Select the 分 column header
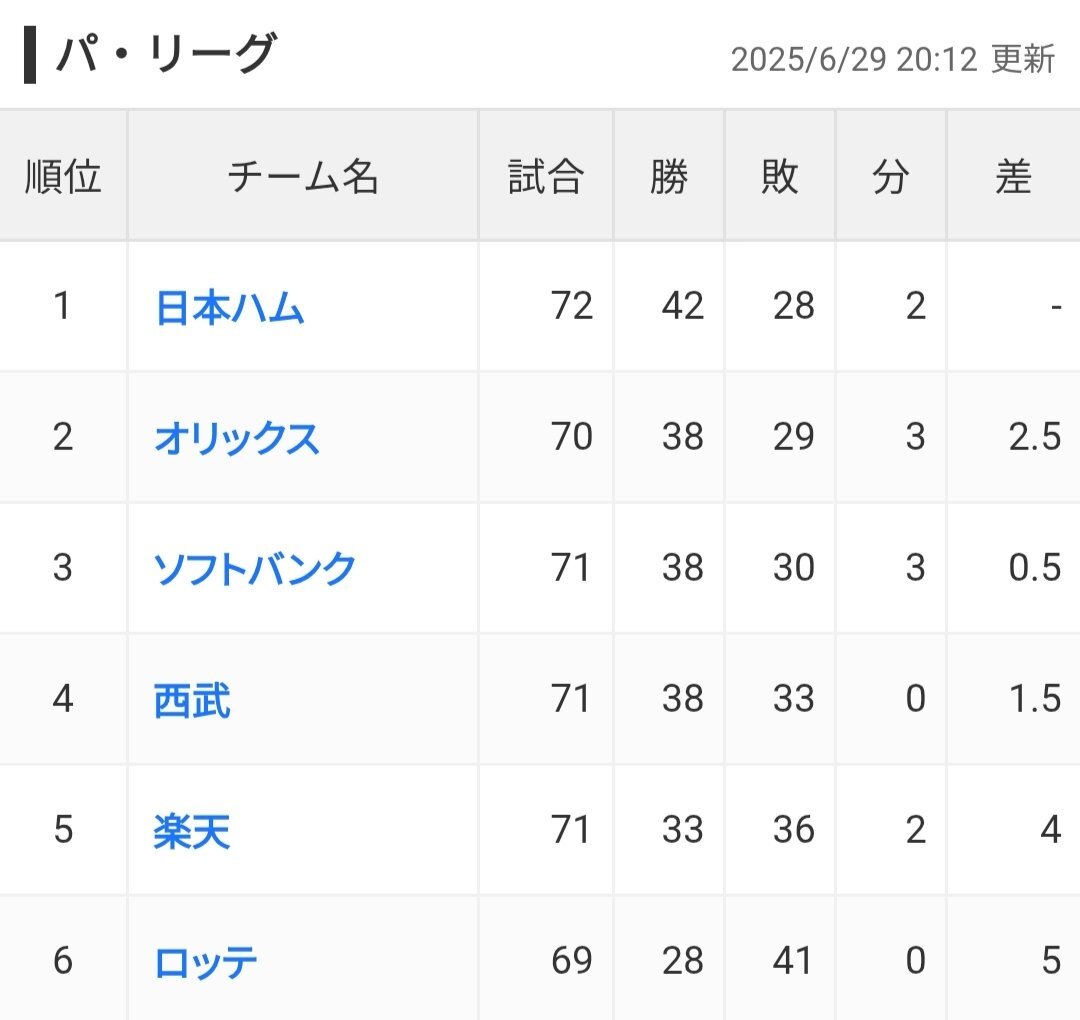The height and width of the screenshot is (1020, 1080). coord(891,176)
